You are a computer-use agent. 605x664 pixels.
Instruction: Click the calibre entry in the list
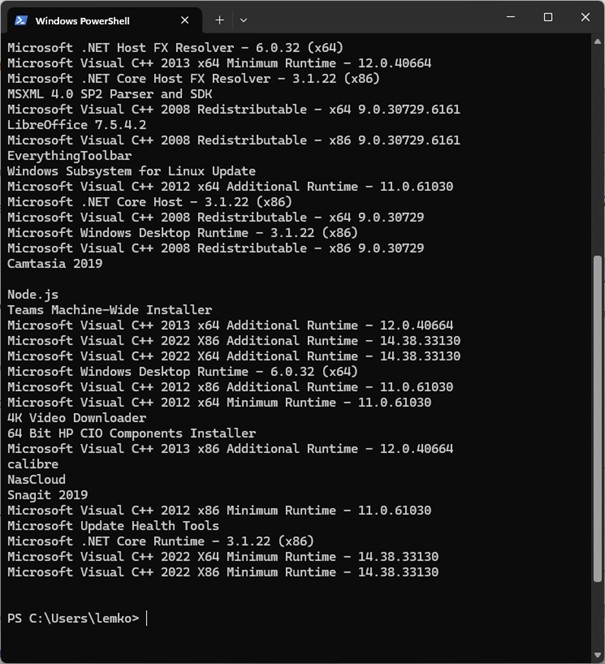tap(32, 464)
